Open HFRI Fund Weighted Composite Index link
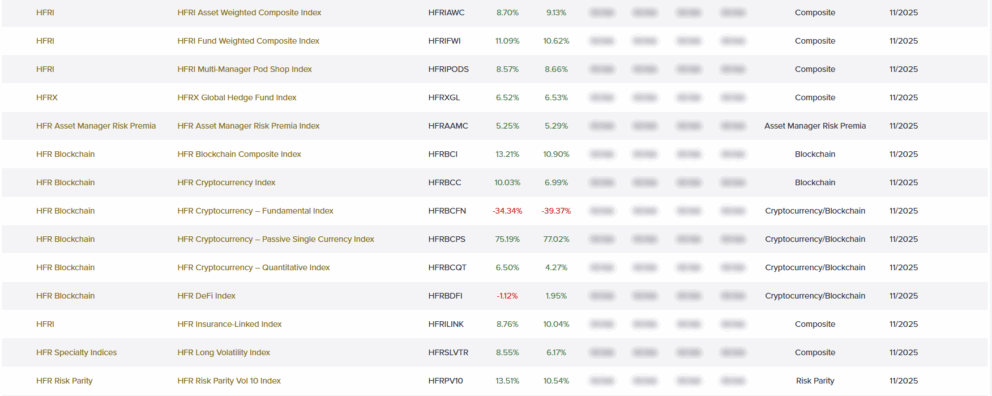The width and height of the screenshot is (992, 396). coord(248,41)
